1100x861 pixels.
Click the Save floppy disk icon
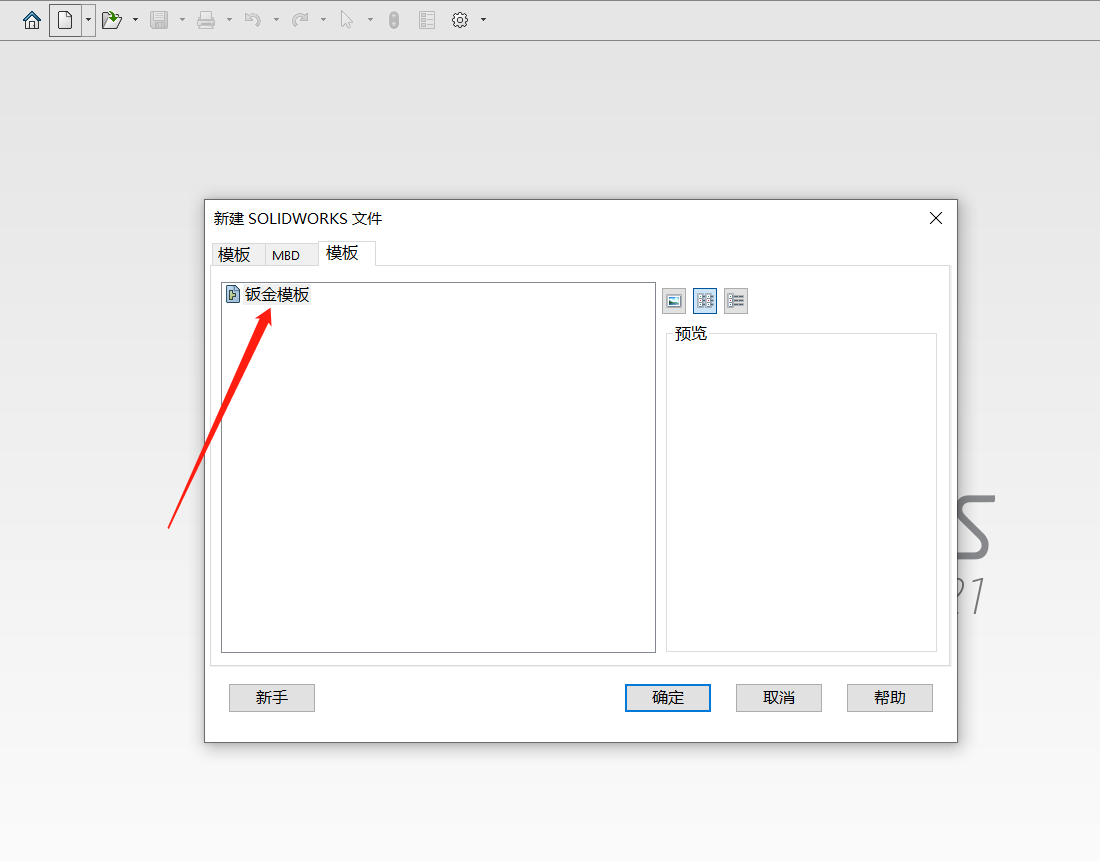pyautogui.click(x=159, y=20)
